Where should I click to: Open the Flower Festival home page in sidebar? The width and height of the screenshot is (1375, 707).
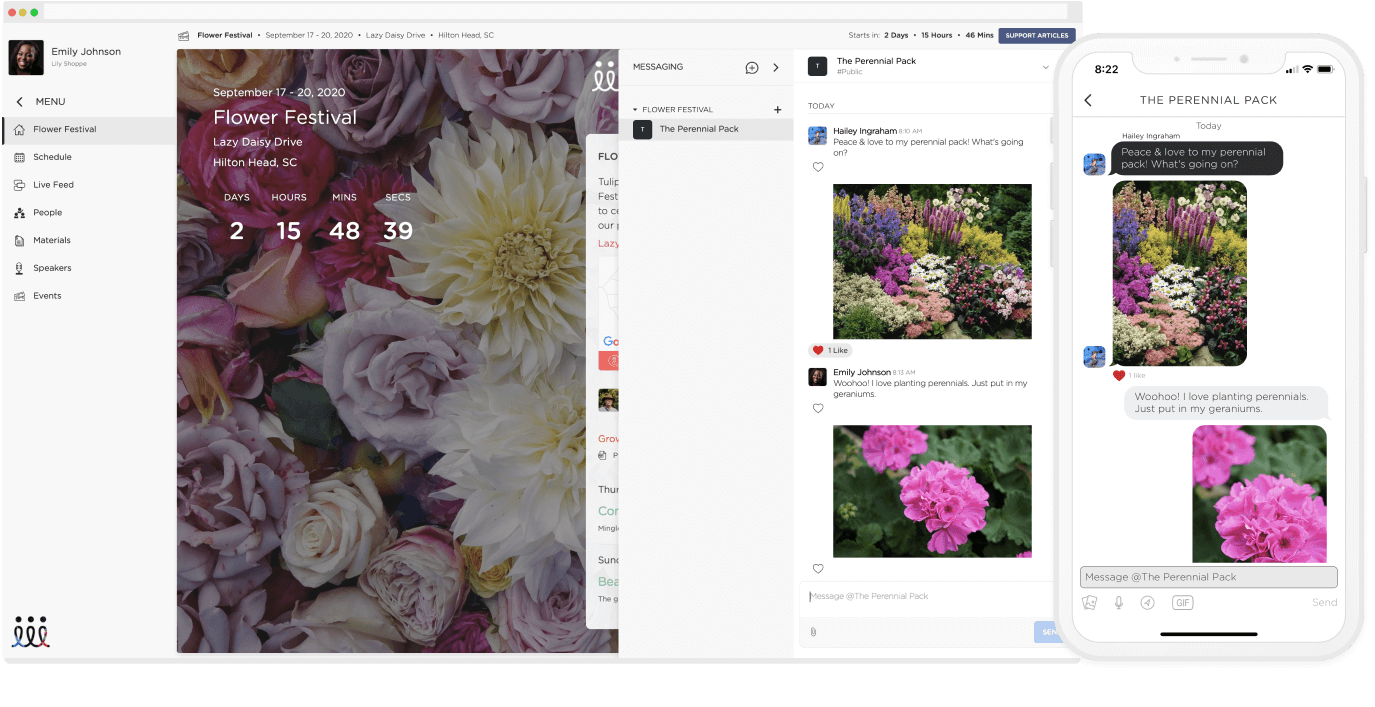(88, 130)
